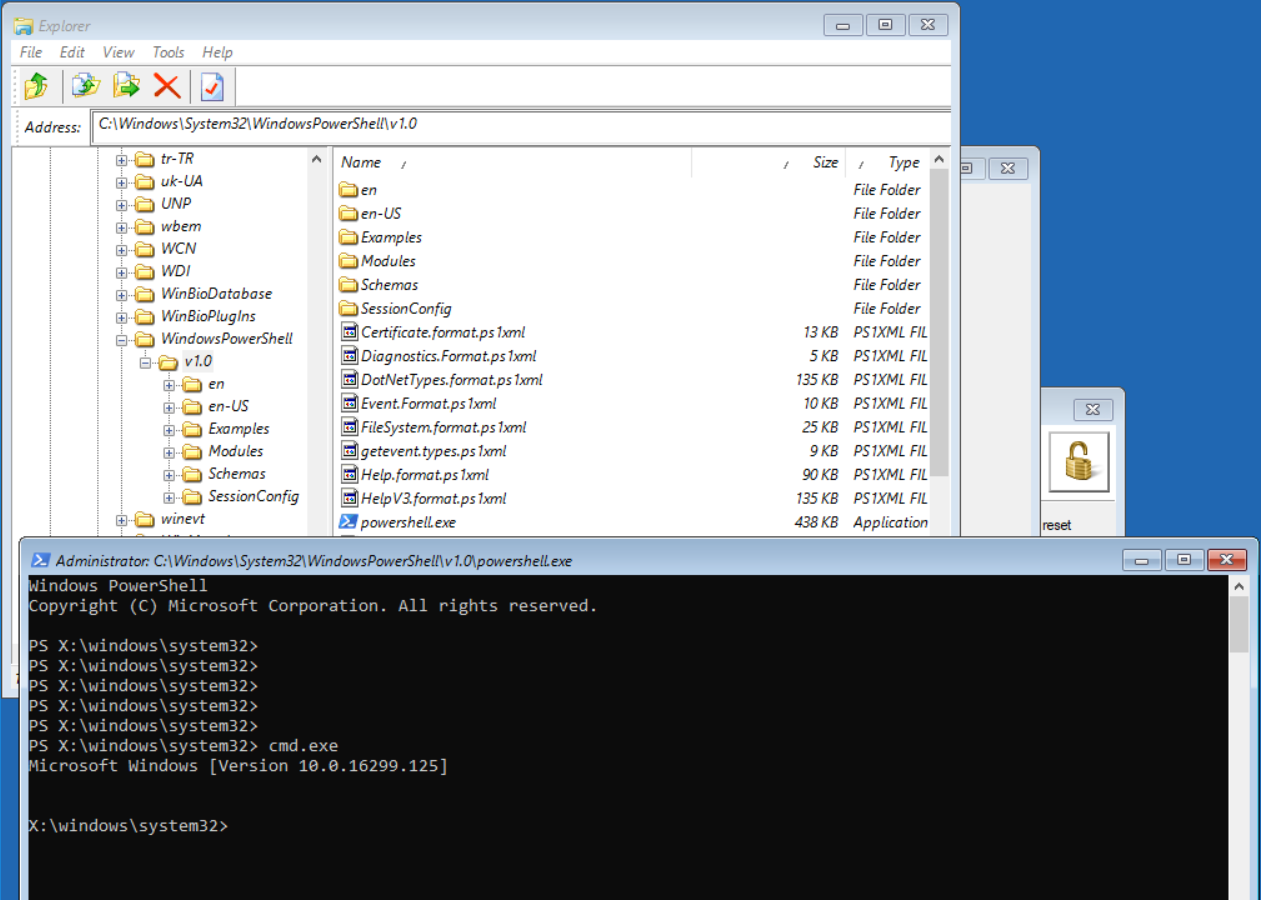
Task: Click the red X delete toolbar icon
Action: (167, 86)
